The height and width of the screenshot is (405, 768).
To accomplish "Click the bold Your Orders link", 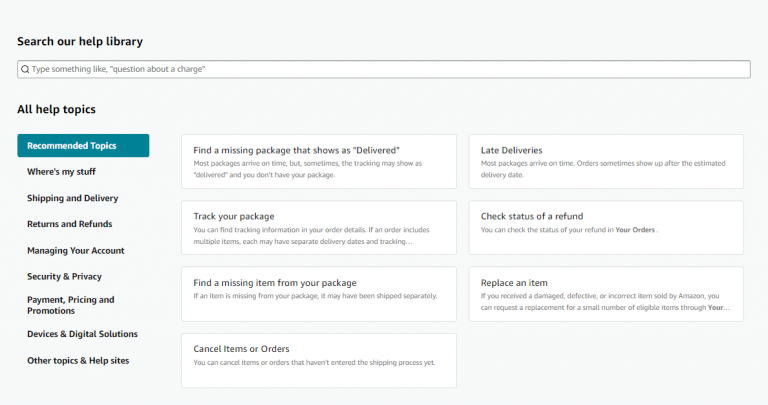I will 635,230.
